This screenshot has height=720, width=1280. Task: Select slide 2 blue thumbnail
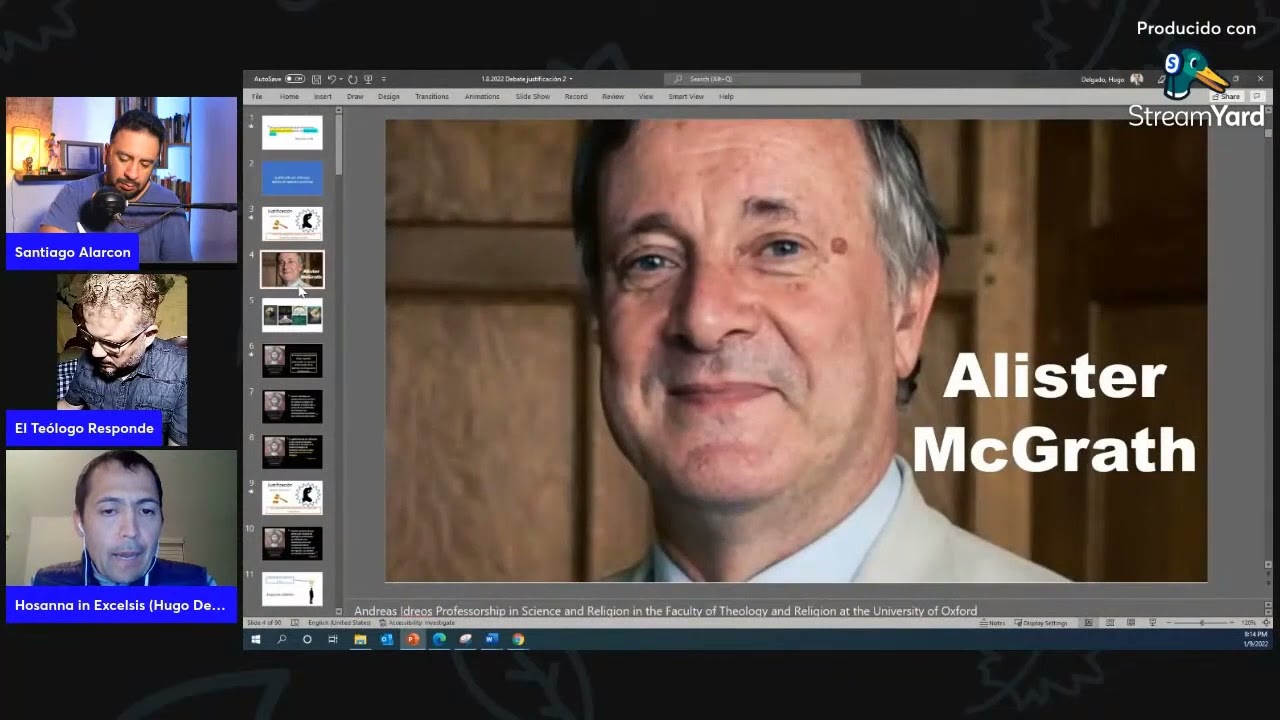click(292, 178)
